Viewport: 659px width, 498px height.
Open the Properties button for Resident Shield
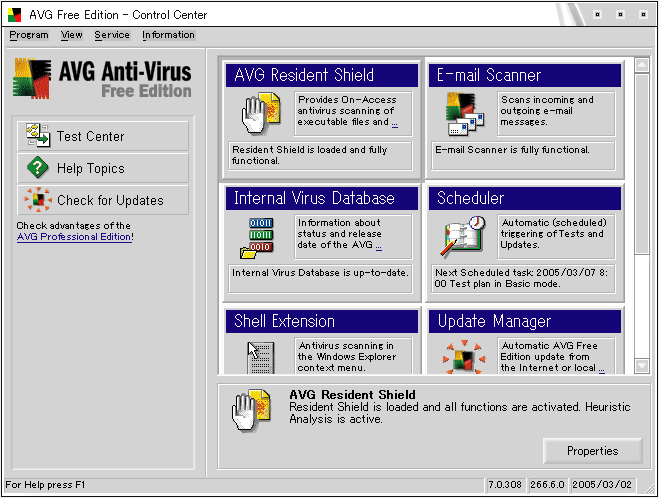(592, 451)
